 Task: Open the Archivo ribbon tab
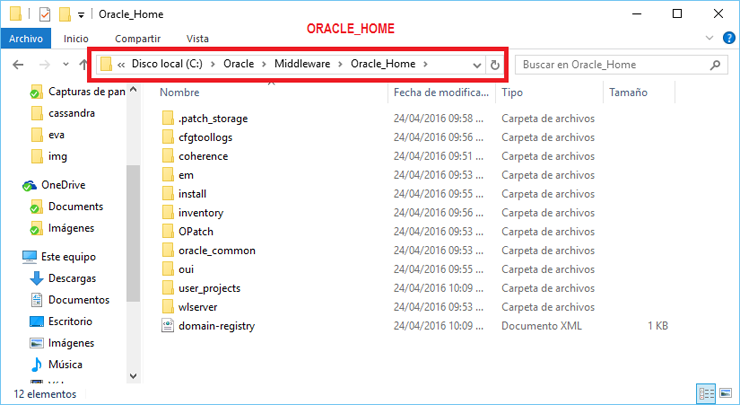(26, 39)
